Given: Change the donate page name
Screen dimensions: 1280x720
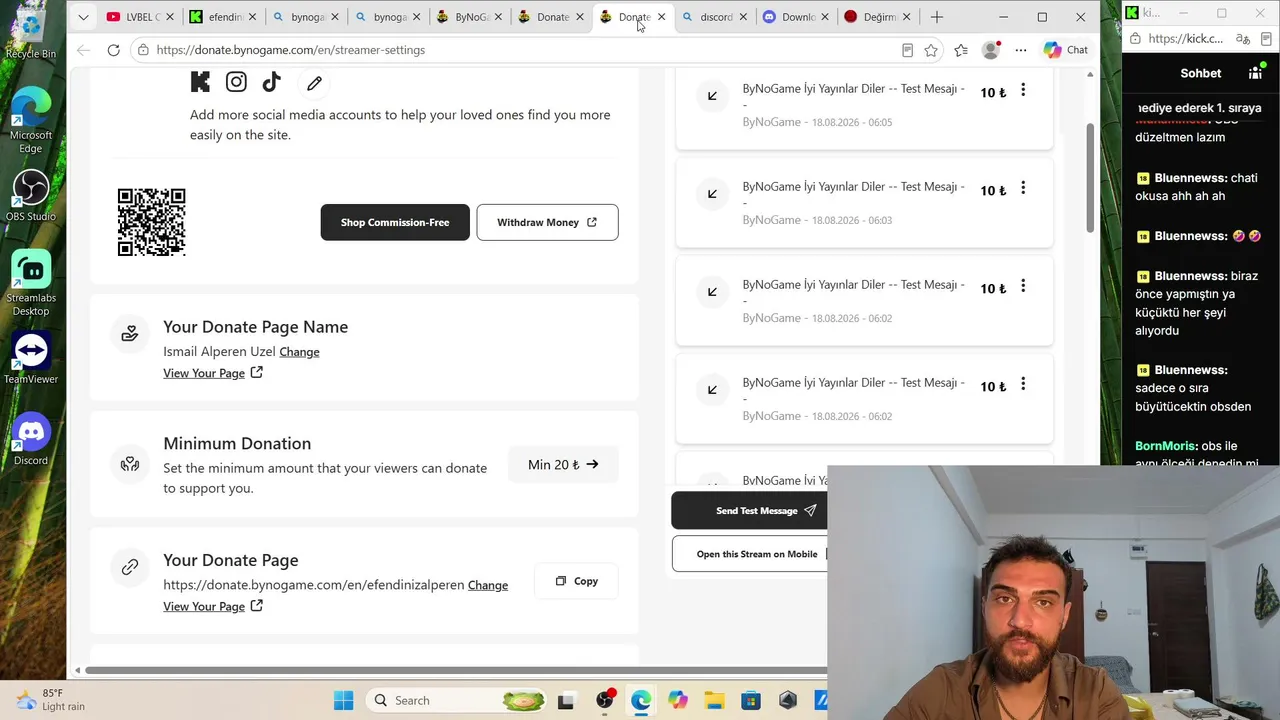Looking at the screenshot, I should coord(299,352).
